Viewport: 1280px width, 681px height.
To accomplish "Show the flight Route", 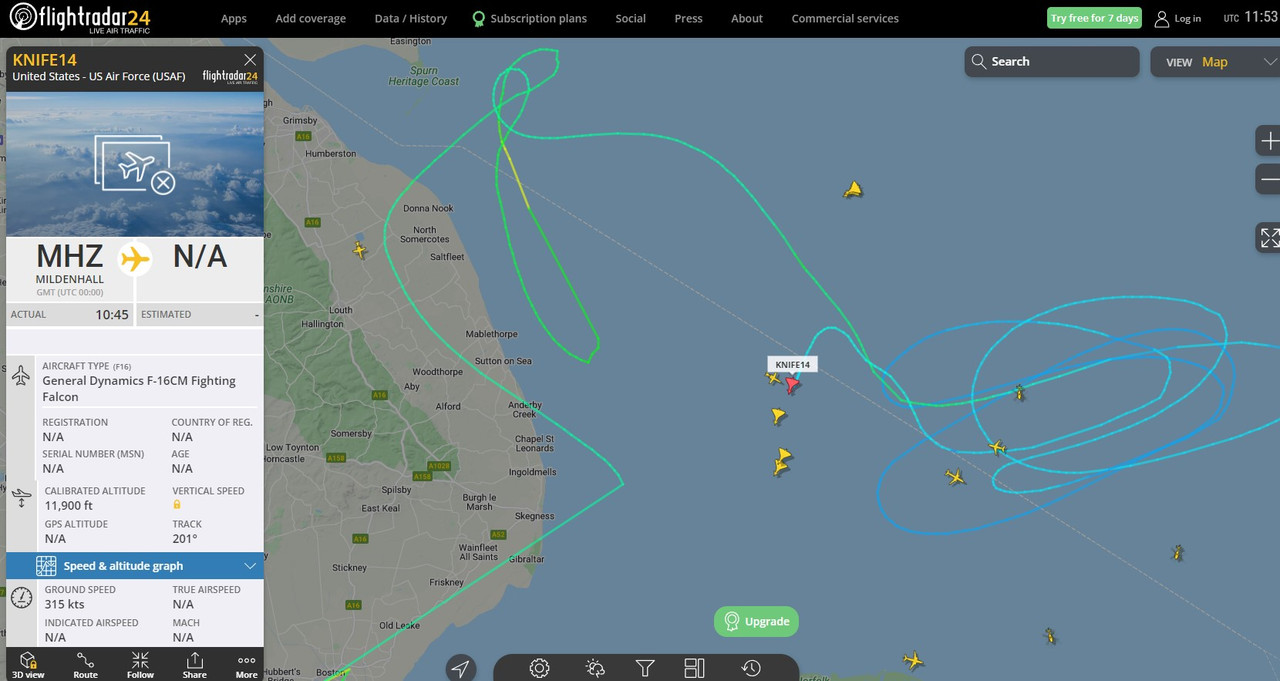I will [86, 665].
